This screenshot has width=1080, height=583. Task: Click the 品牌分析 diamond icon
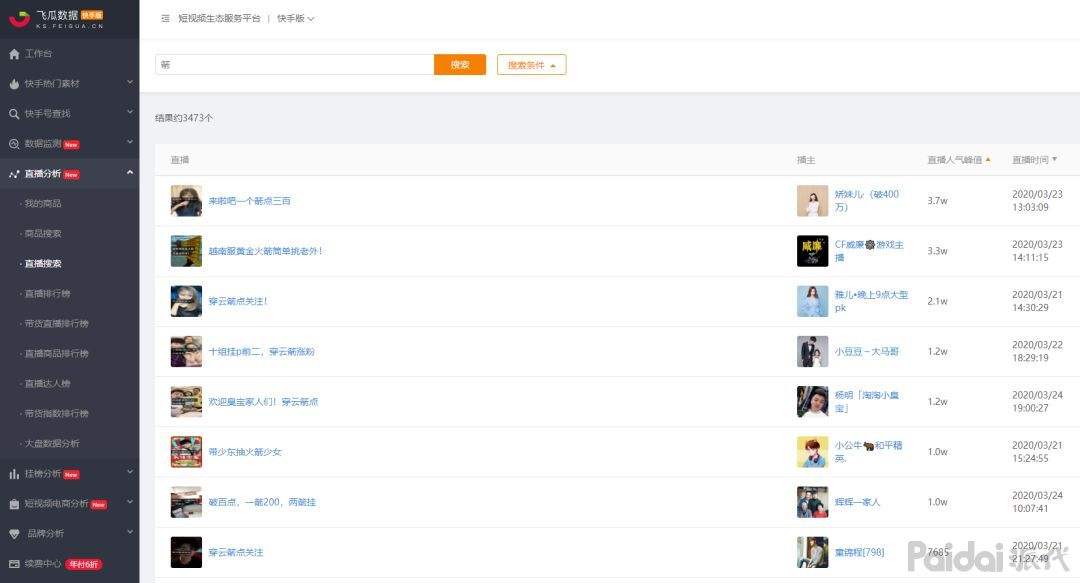(x=14, y=534)
